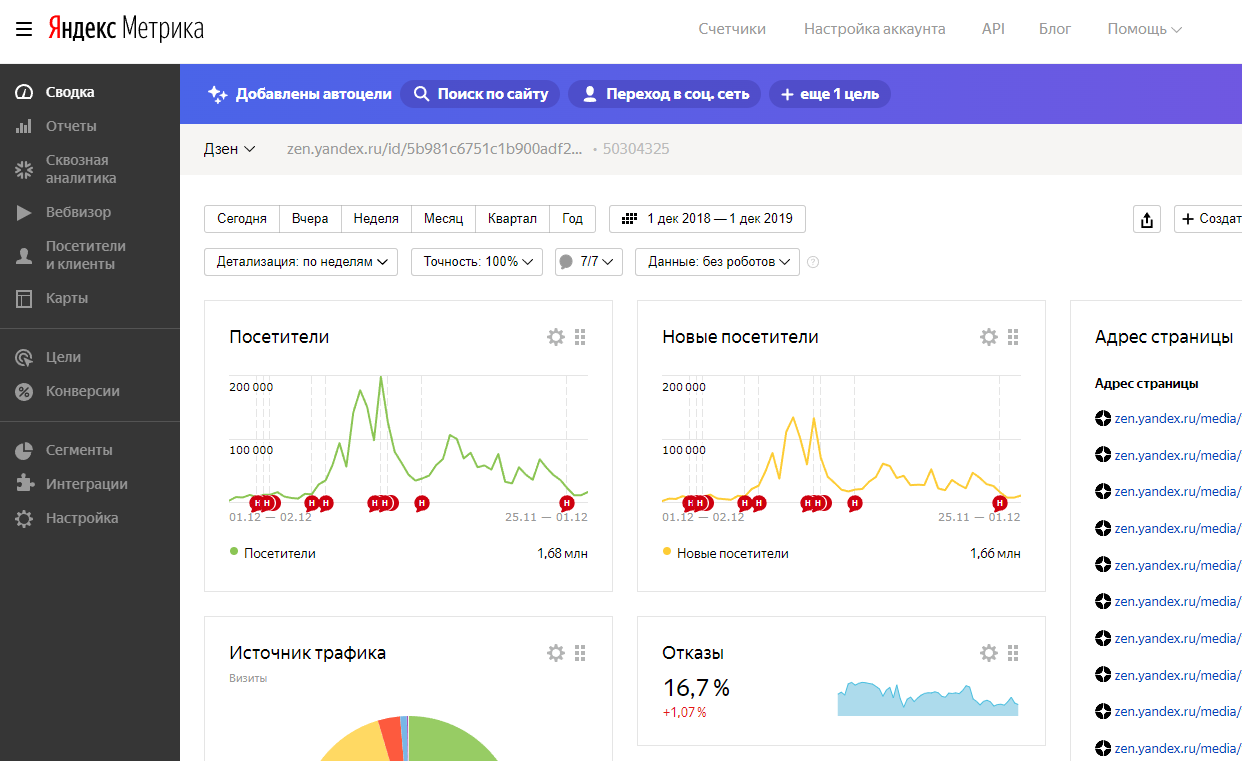Image resolution: width=1242 pixels, height=761 pixels.
Task: Expand the Дзен counter selector
Action: (x=230, y=149)
